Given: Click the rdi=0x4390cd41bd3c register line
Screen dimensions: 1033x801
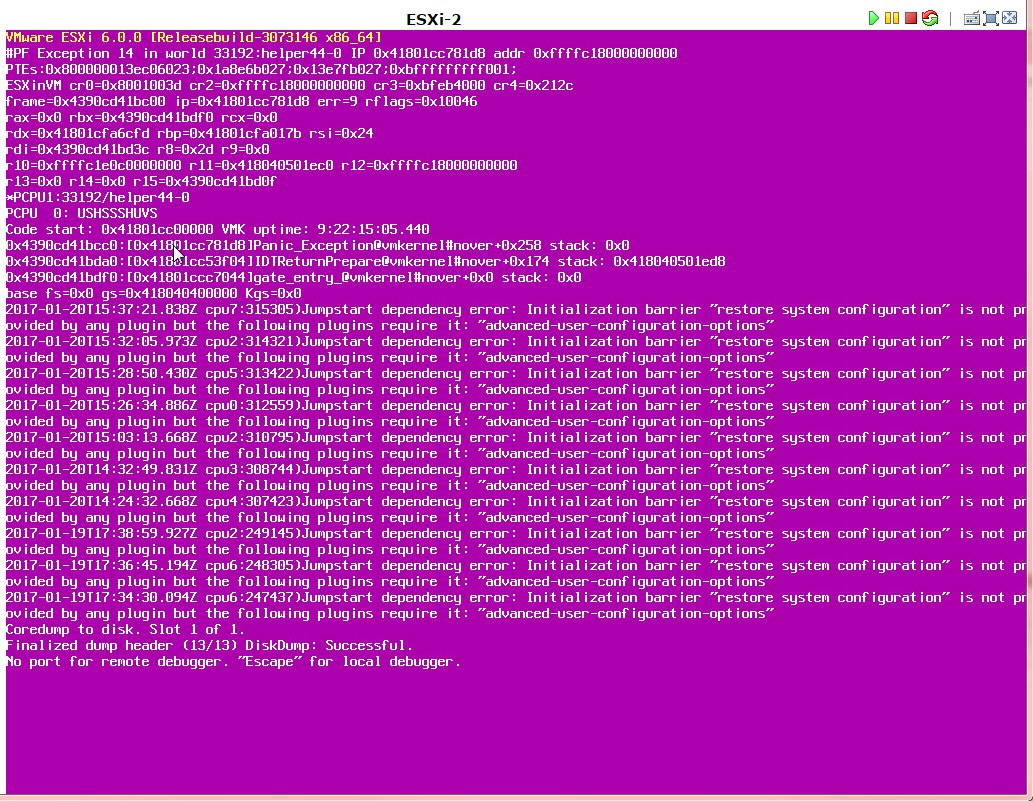Looking at the screenshot, I should 138,150.
